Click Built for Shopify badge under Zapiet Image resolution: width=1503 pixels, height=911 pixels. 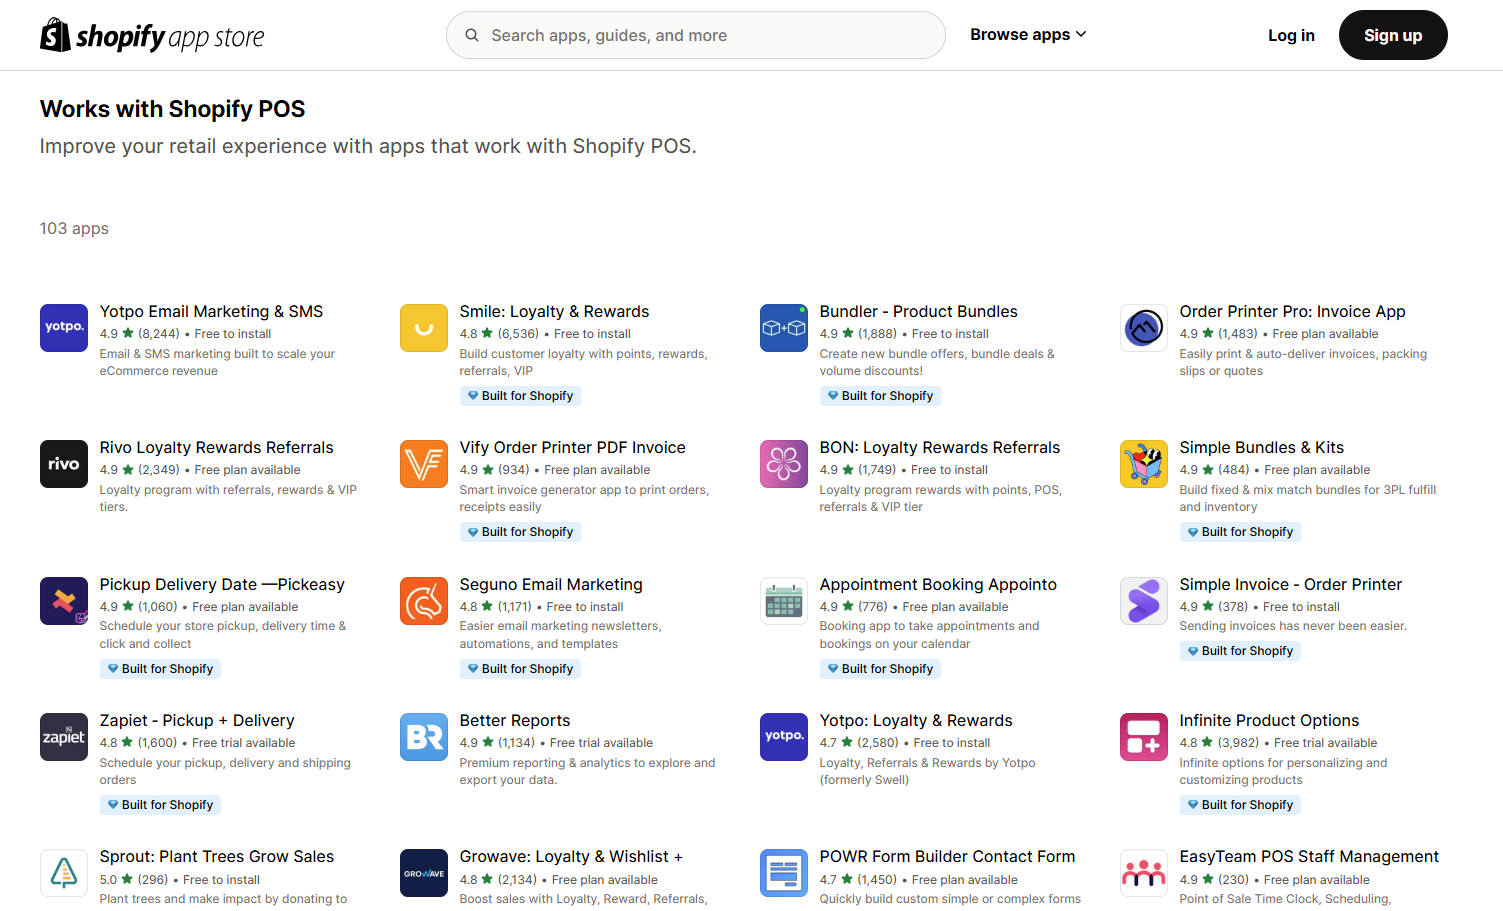point(160,805)
